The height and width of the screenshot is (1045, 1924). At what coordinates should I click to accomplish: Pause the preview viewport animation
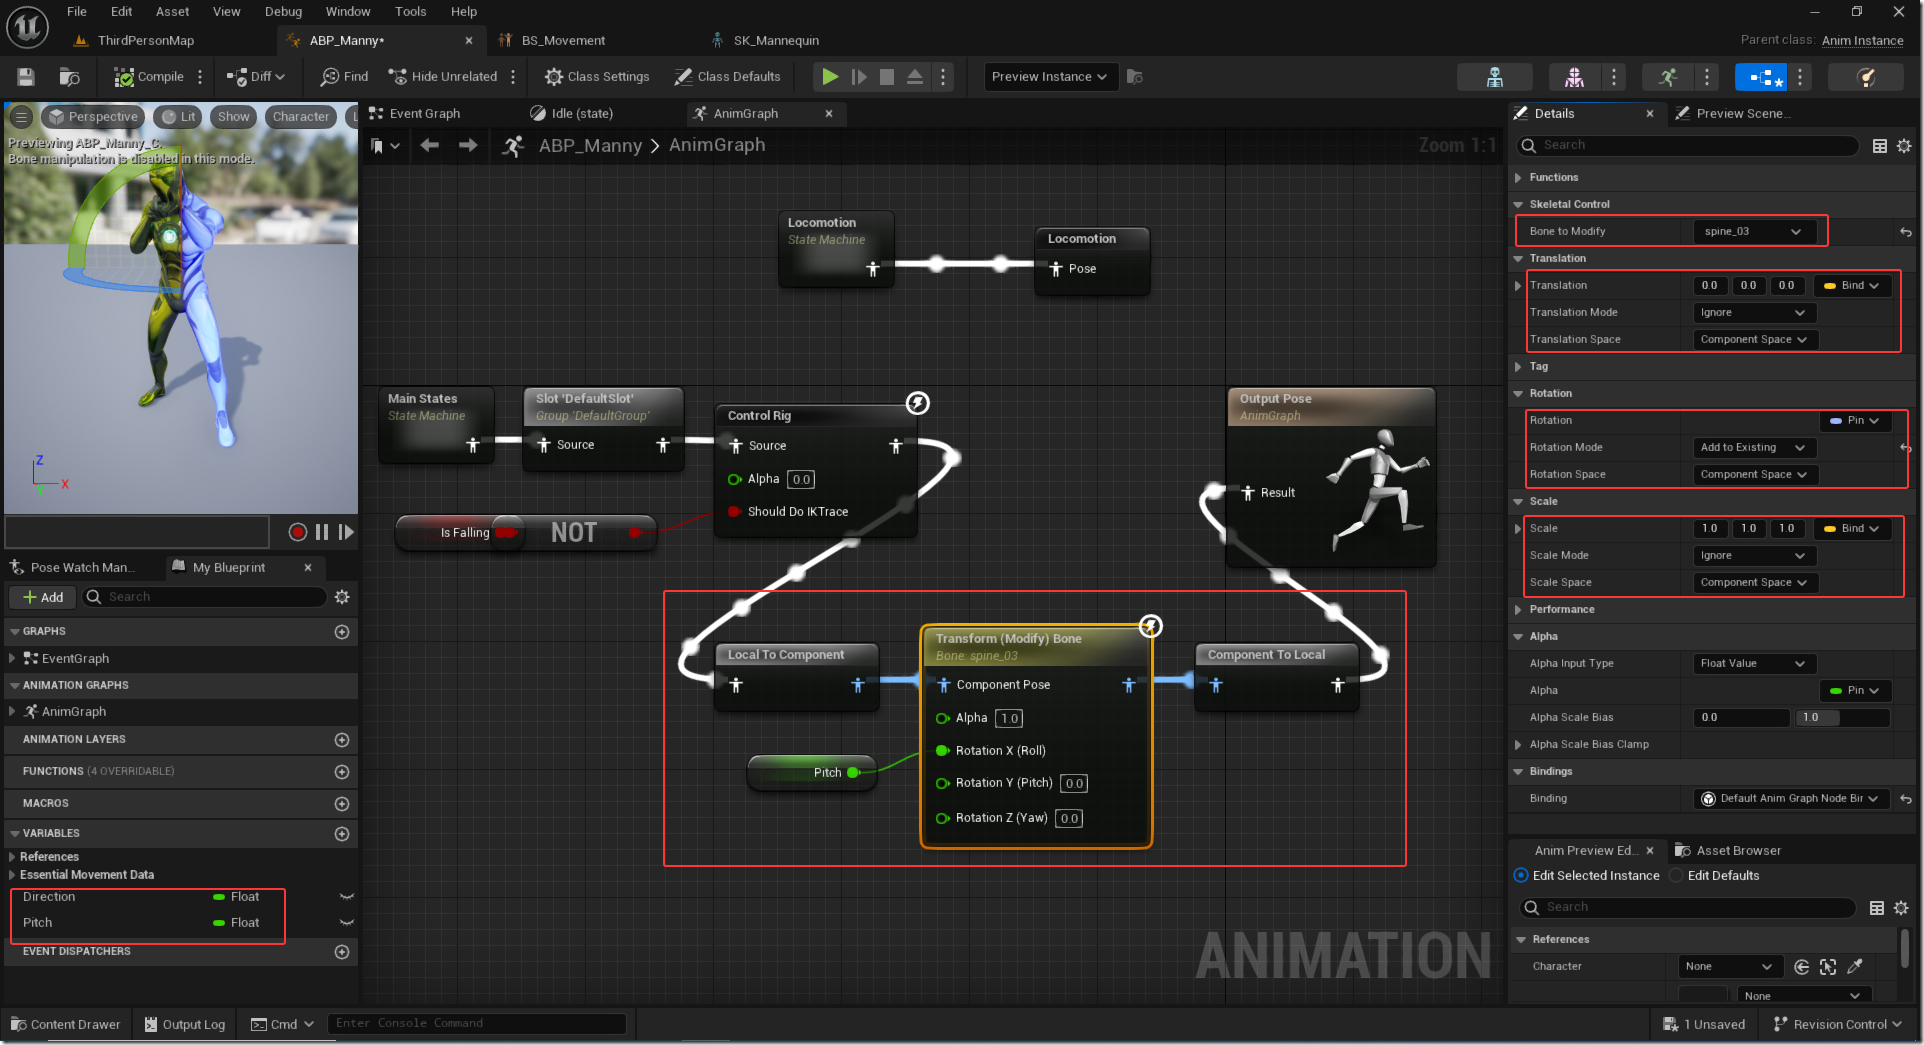click(322, 532)
